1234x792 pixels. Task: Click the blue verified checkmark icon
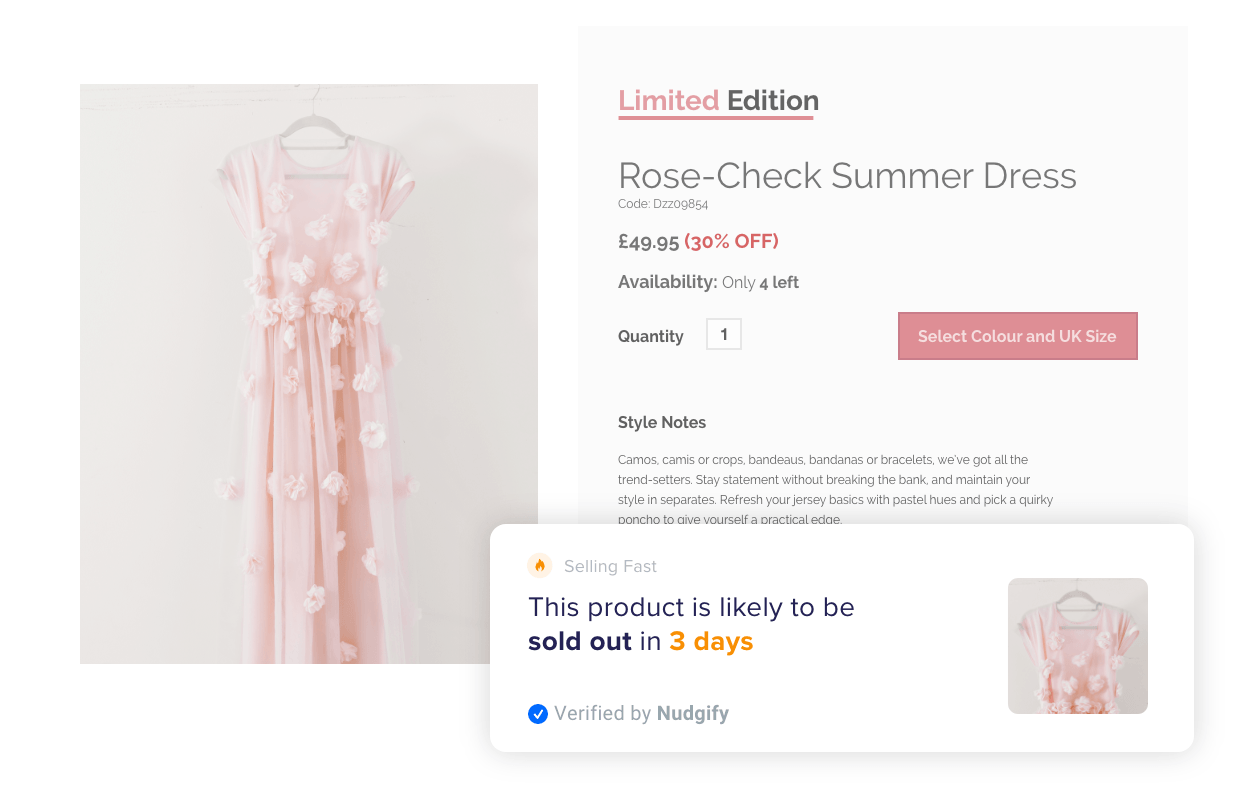pos(538,714)
